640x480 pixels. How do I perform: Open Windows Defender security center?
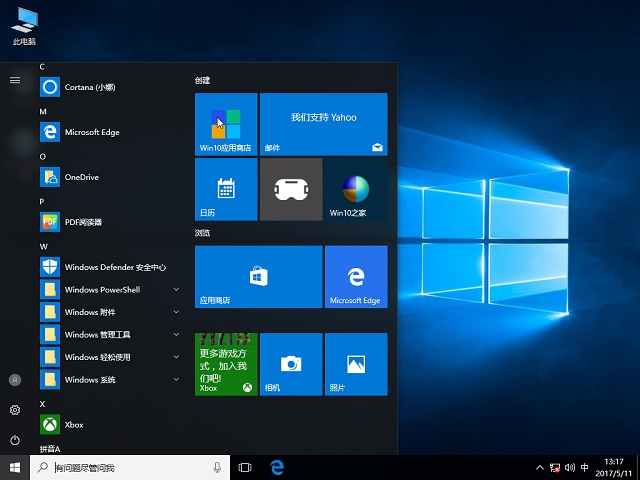pos(109,267)
